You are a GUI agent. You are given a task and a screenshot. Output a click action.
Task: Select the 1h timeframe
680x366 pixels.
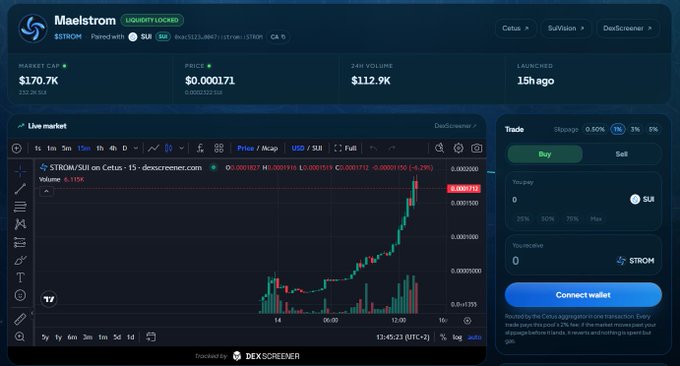pyautogui.click(x=100, y=148)
